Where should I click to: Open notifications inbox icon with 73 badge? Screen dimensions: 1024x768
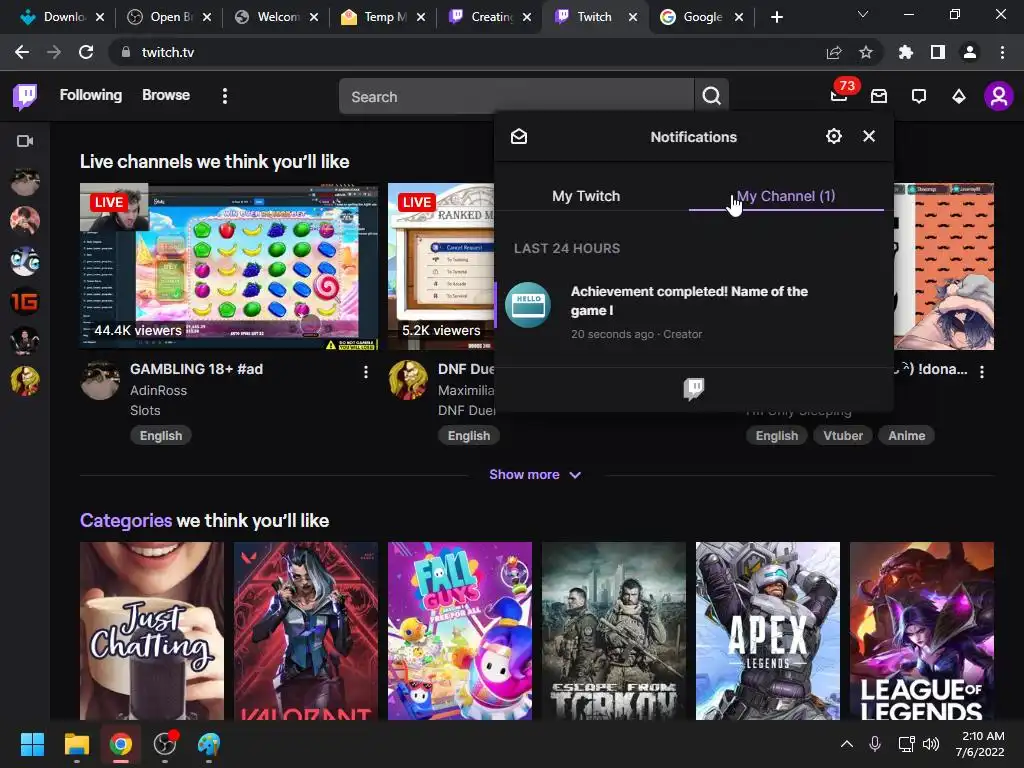839,97
